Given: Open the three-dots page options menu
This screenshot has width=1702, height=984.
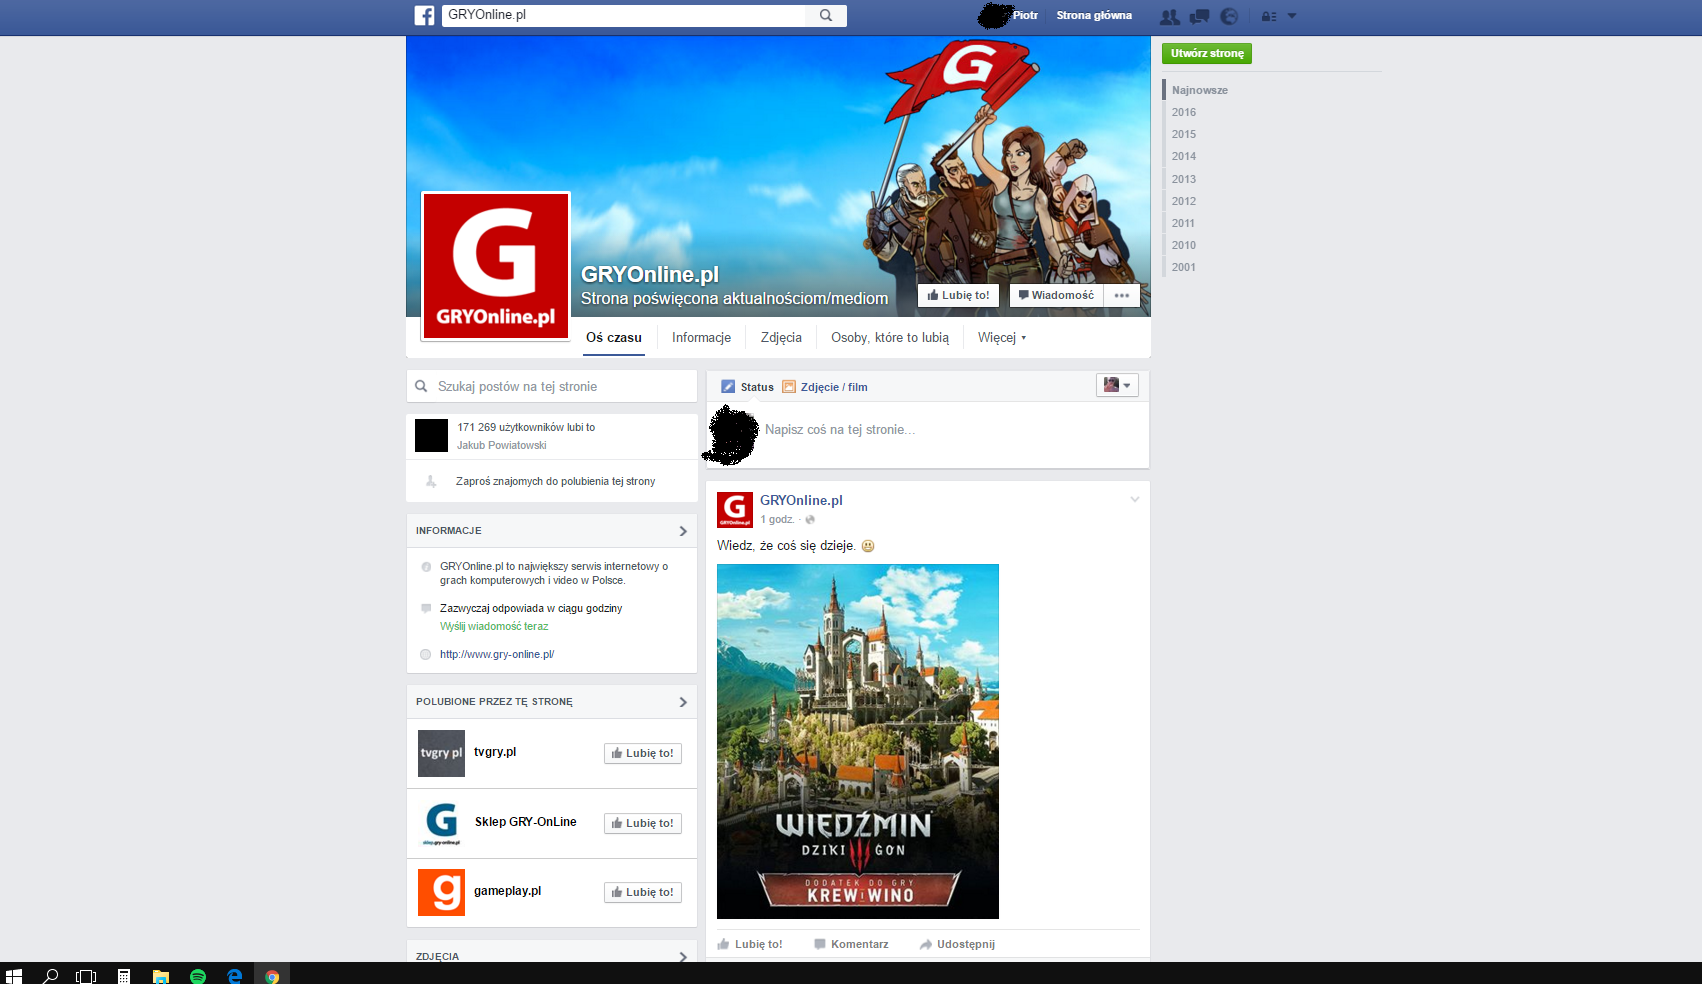Looking at the screenshot, I should coord(1122,295).
